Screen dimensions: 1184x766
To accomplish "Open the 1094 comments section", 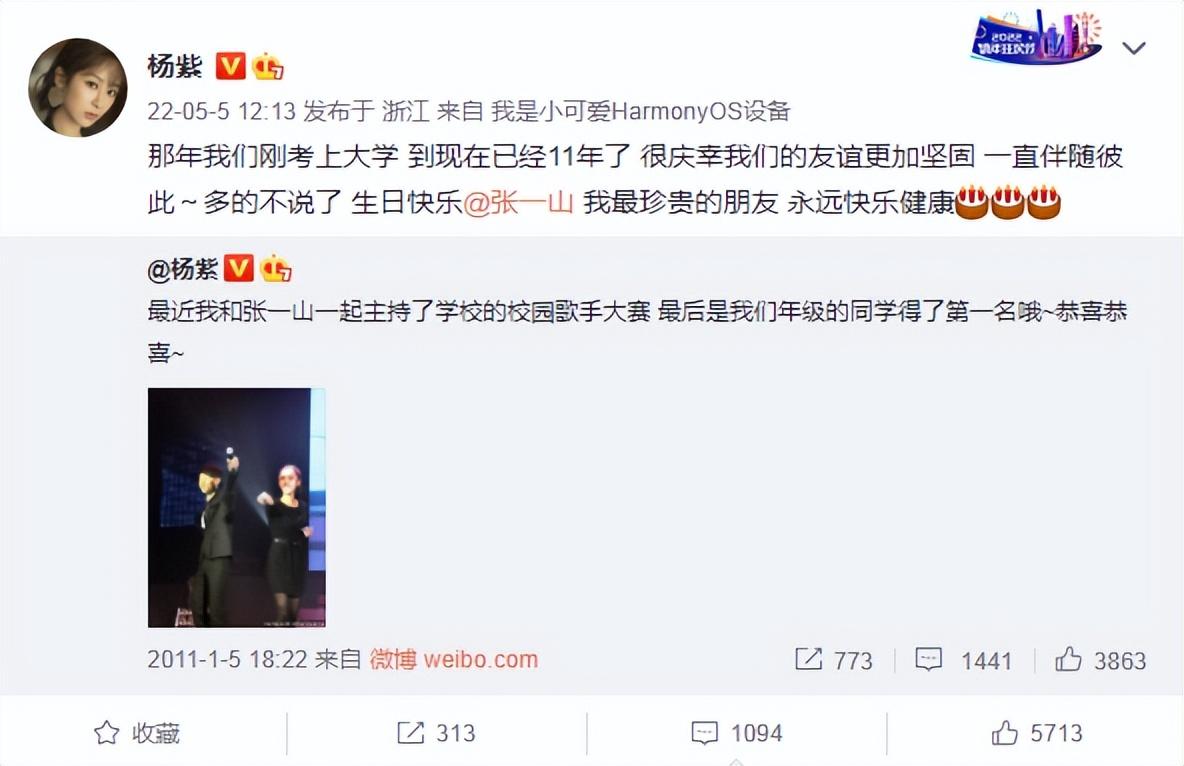I will tap(736, 733).
